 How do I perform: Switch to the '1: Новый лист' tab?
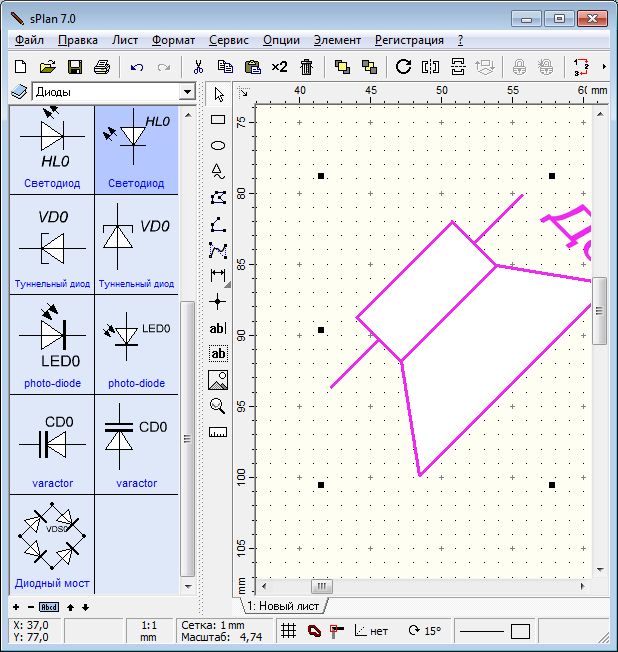click(283, 607)
